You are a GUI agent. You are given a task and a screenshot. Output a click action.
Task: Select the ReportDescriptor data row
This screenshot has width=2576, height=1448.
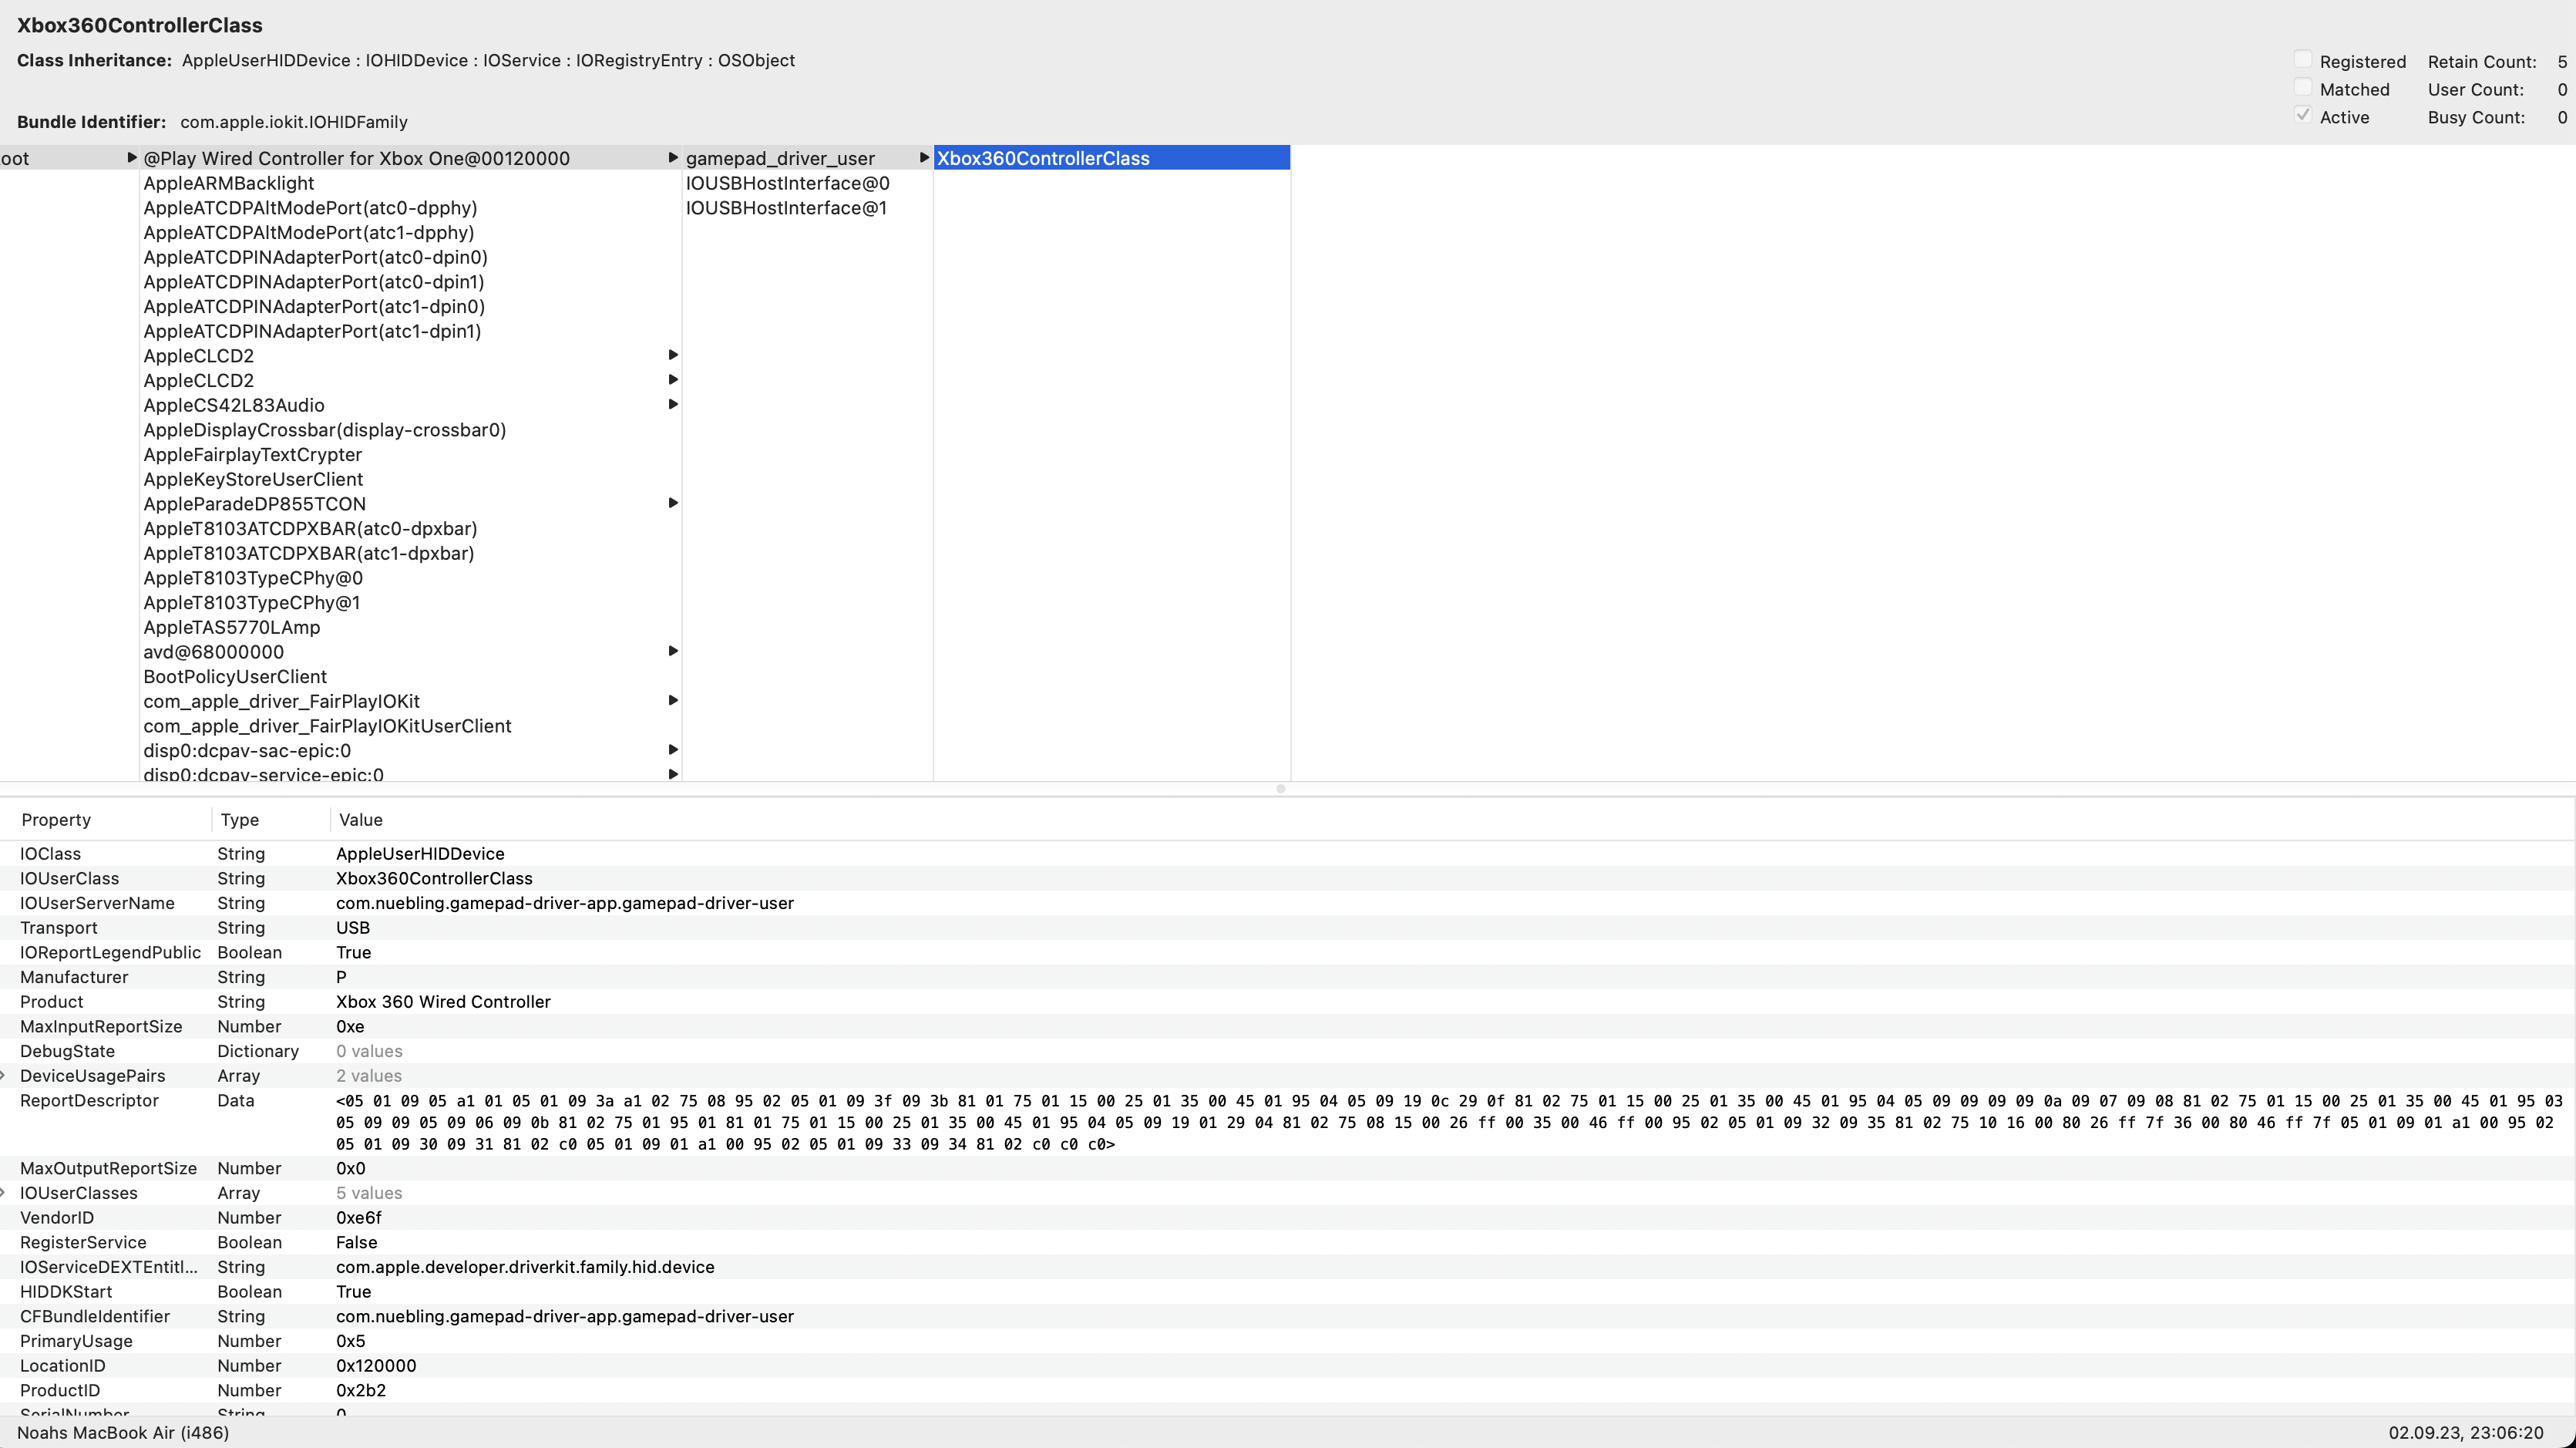(90, 1100)
